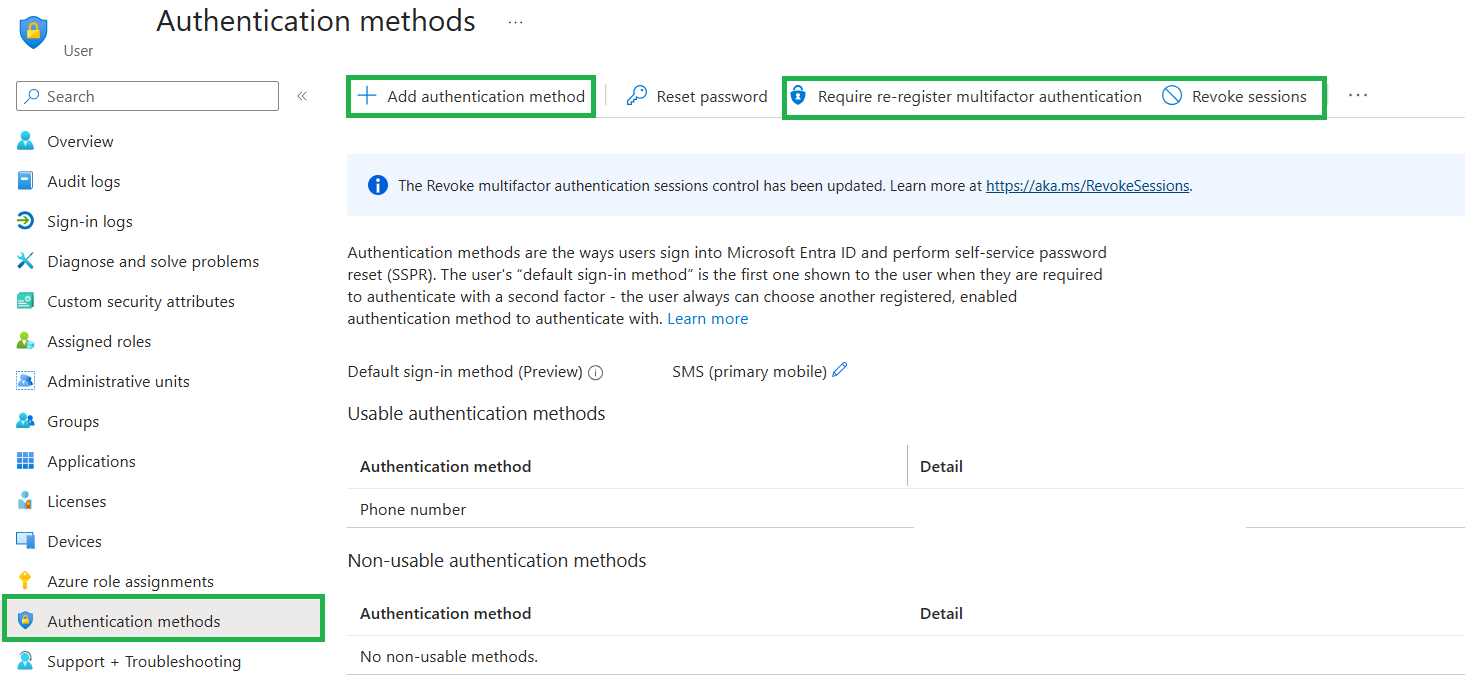
Task: Click the Administrative units icon
Action: [26, 381]
